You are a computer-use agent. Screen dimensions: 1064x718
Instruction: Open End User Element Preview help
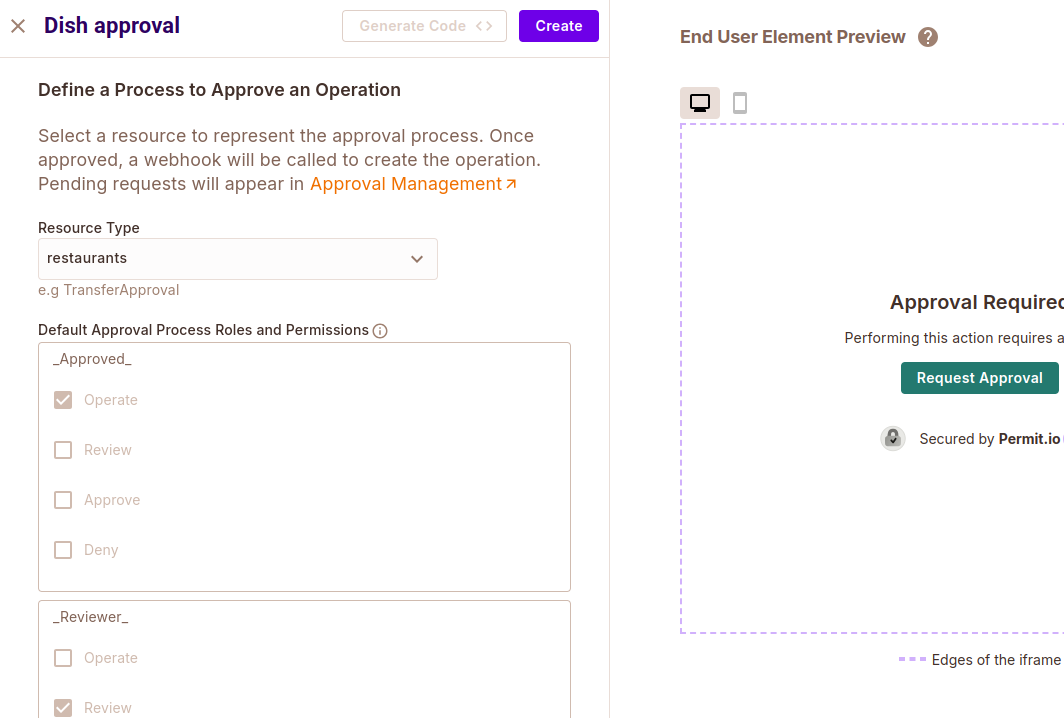click(x=928, y=37)
